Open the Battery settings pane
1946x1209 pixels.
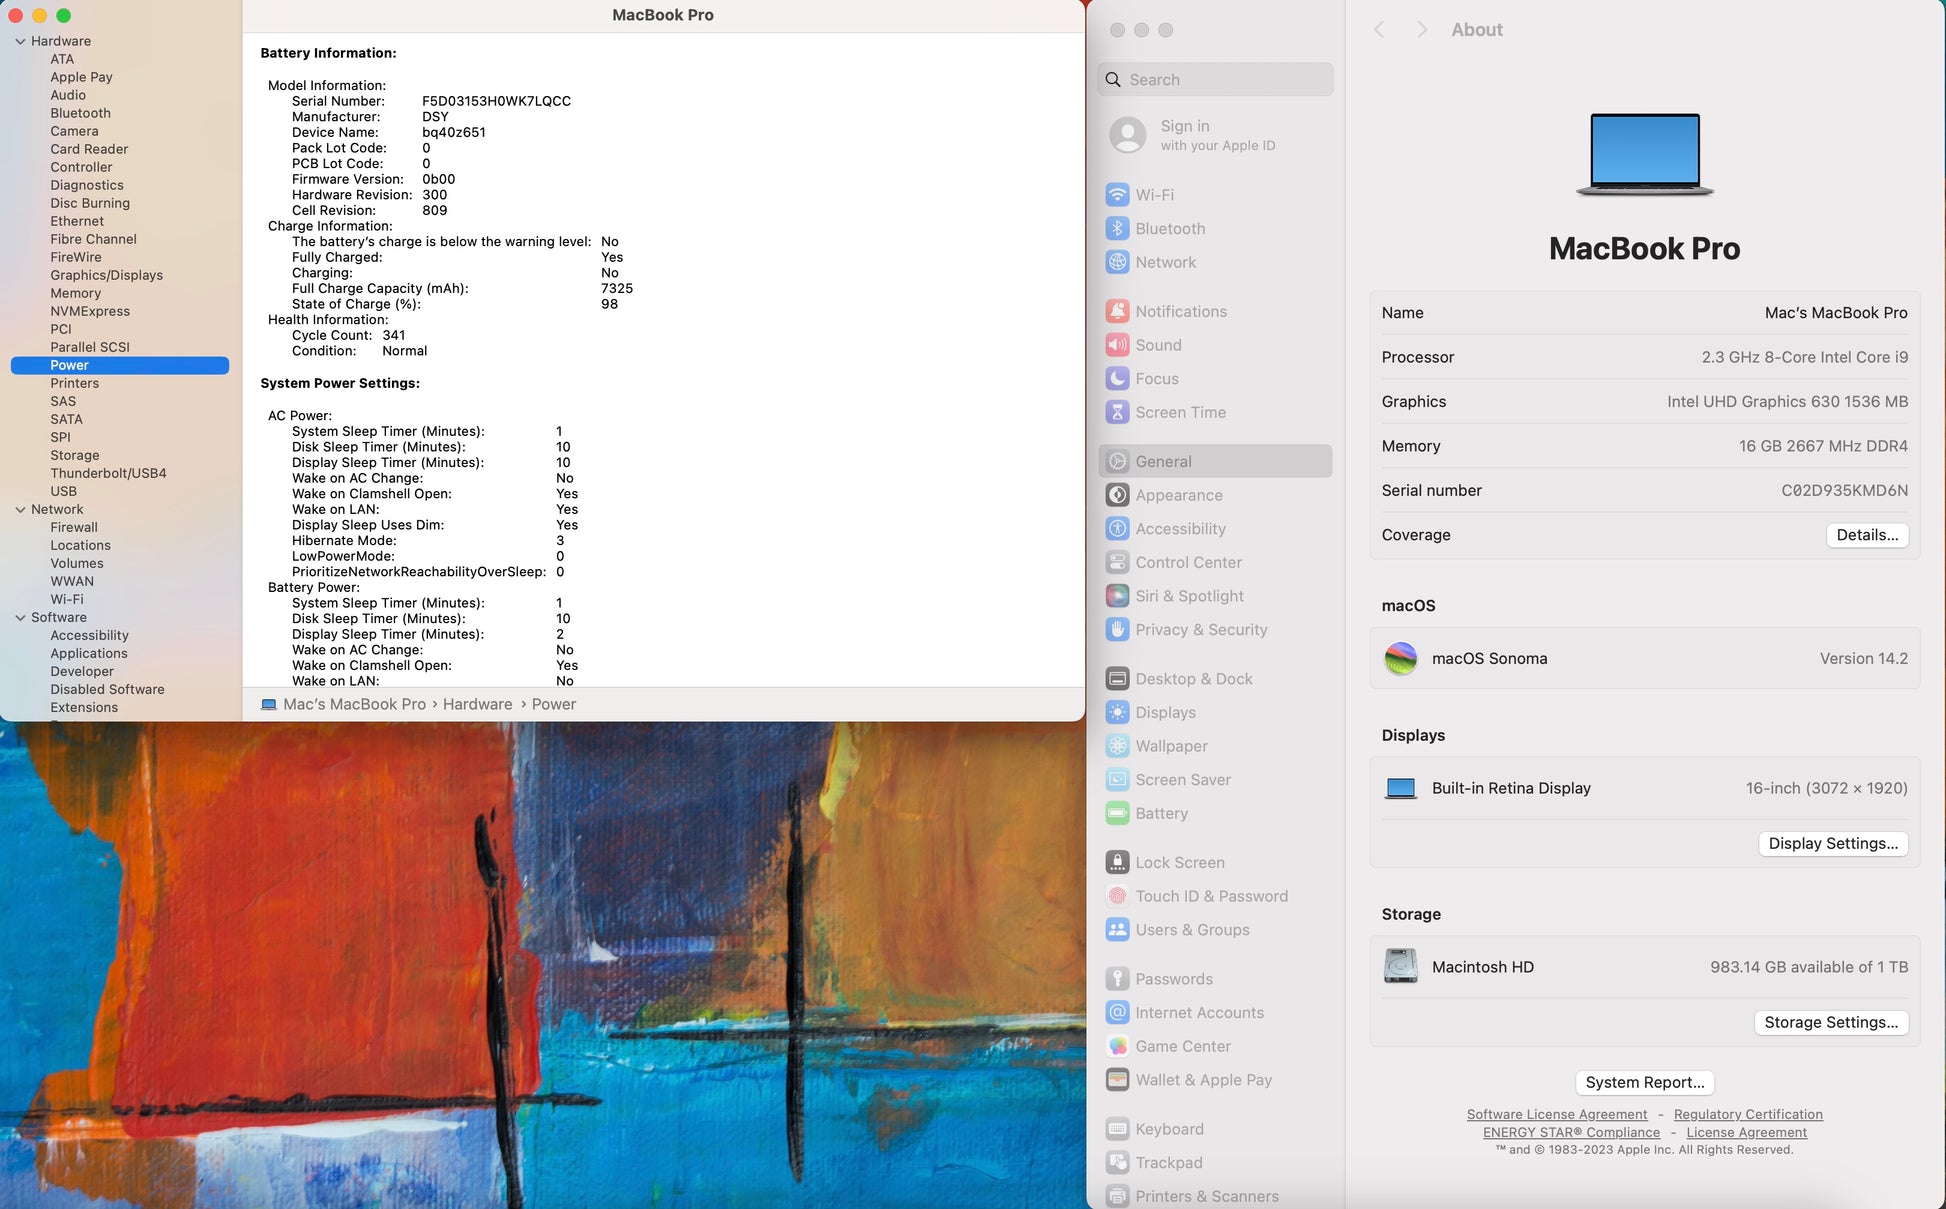[1161, 813]
